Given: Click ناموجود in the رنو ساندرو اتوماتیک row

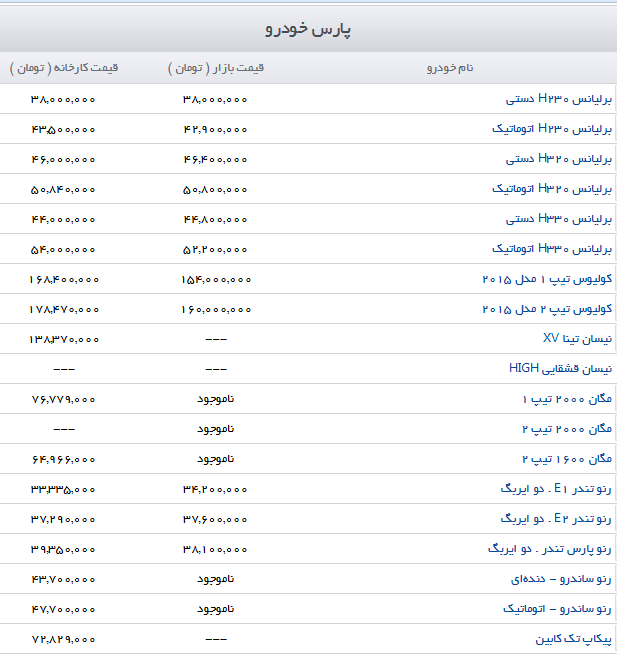Looking at the screenshot, I should 216,609.
